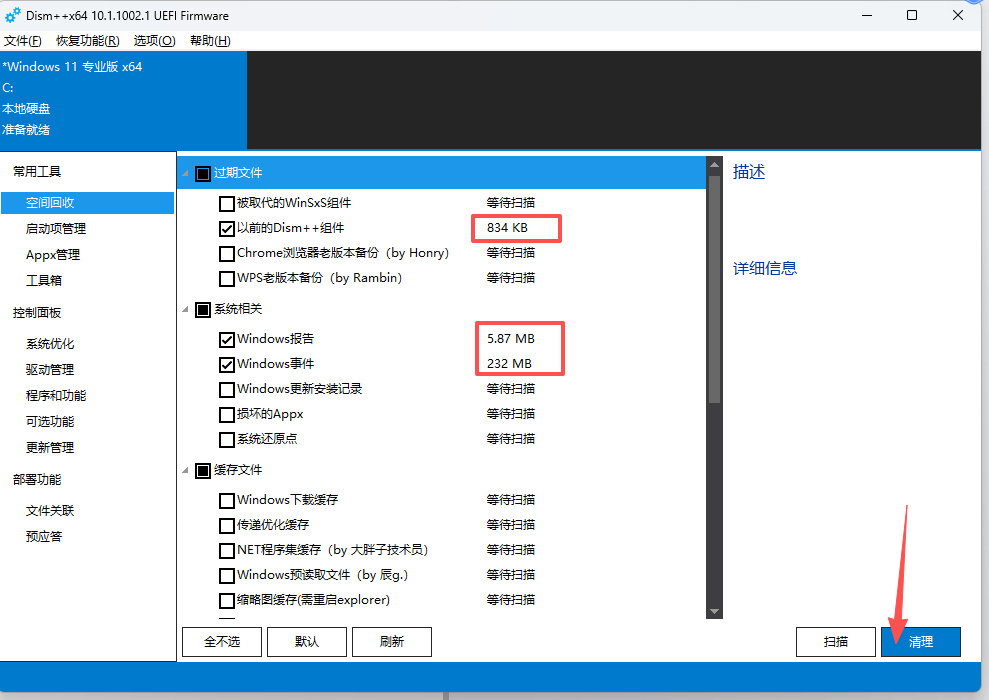Check 系统还原点 checkbox
Image resolution: width=989 pixels, height=700 pixels.
(x=226, y=439)
